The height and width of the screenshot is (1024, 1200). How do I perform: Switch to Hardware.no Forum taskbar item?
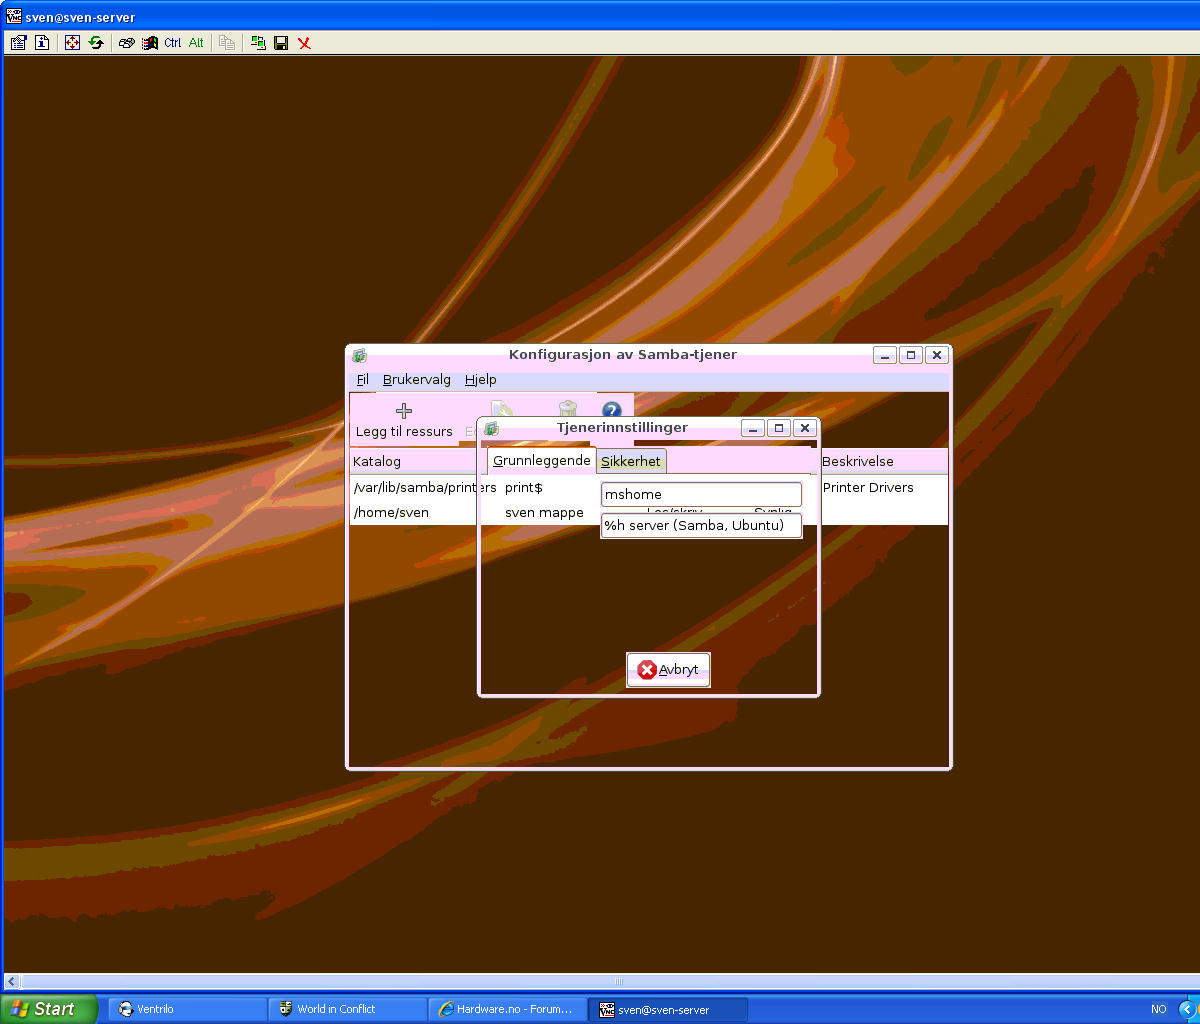pos(508,1010)
